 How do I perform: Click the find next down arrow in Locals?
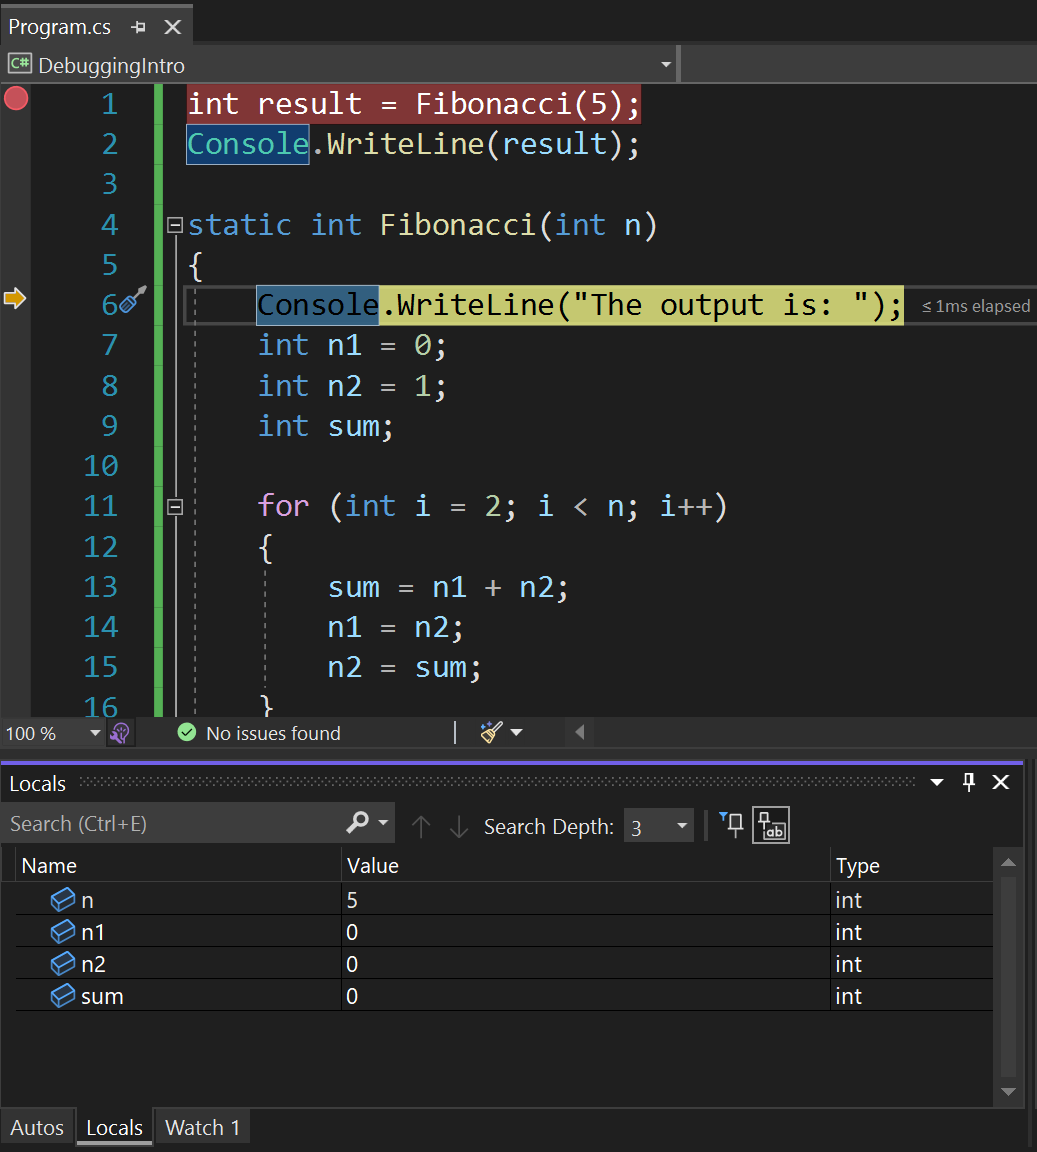coord(459,827)
